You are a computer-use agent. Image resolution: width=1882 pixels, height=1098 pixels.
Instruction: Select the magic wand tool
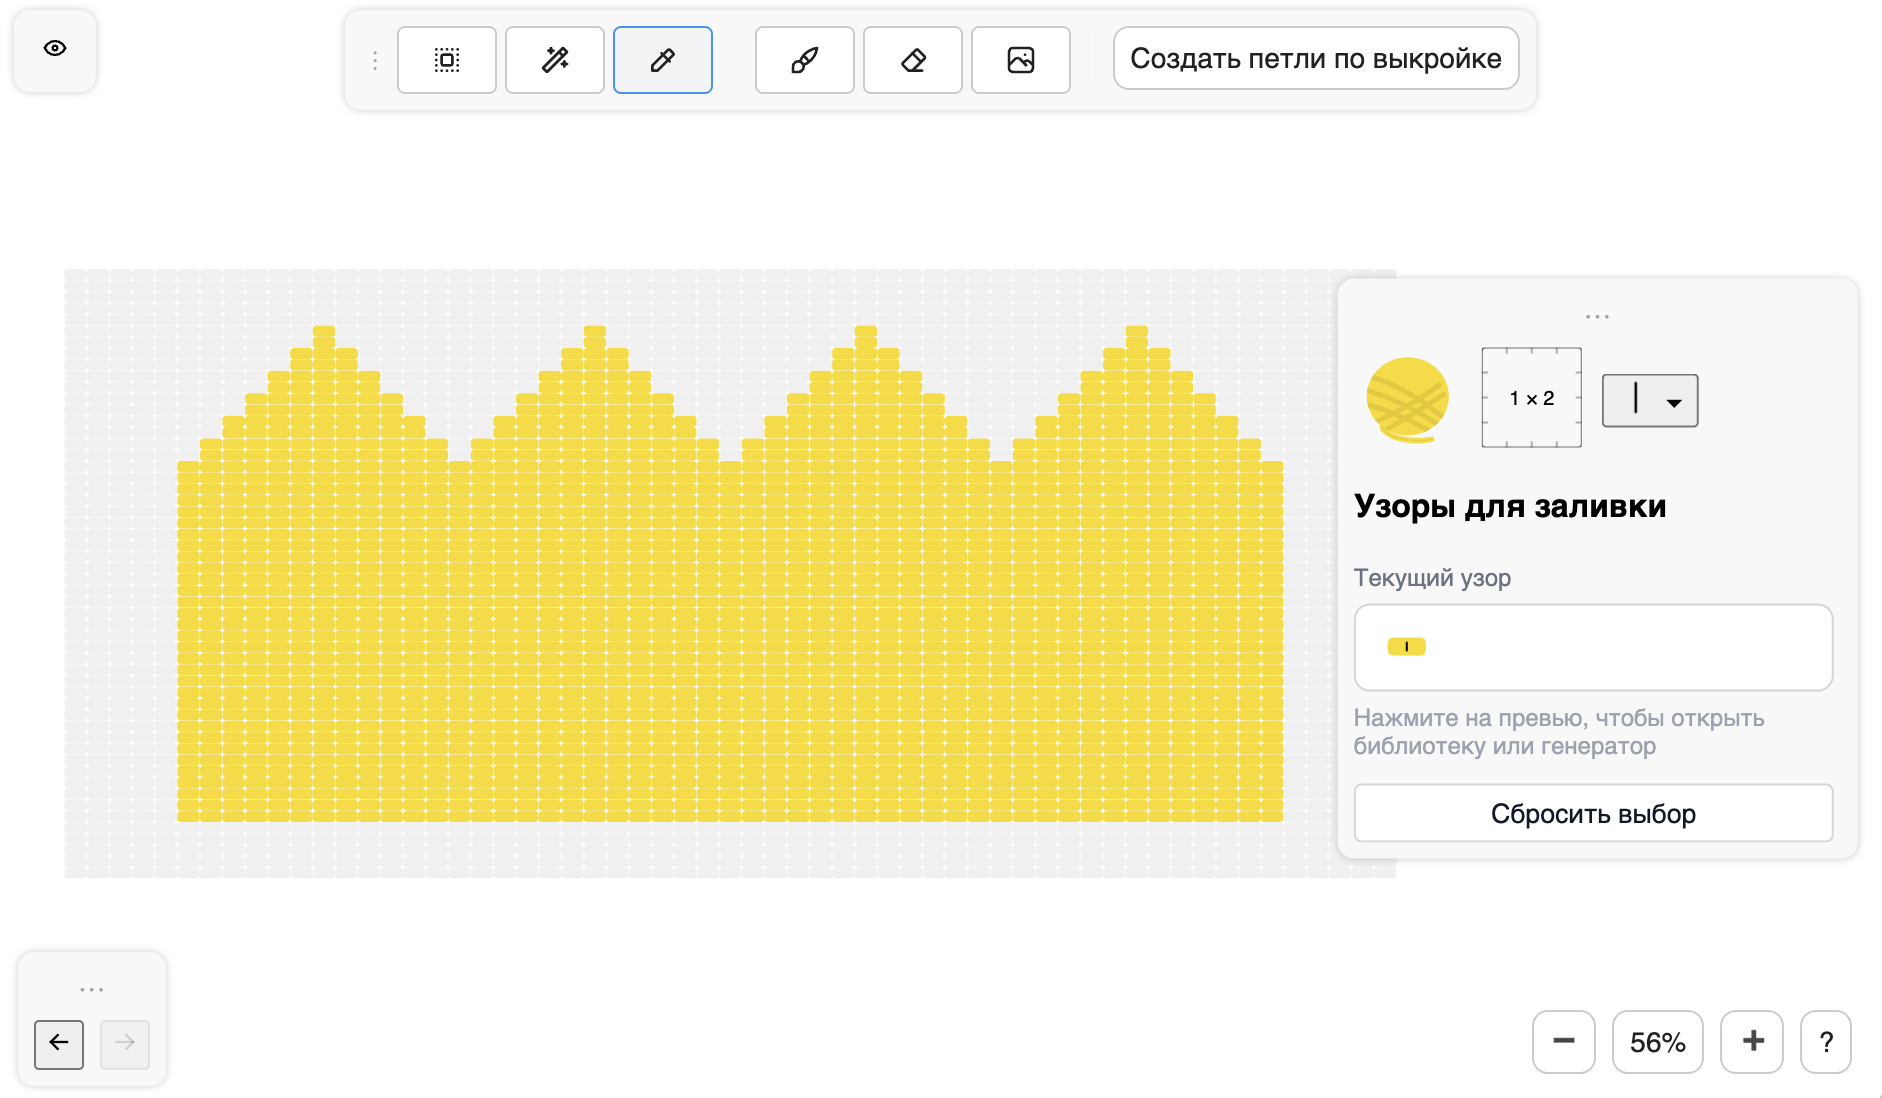[x=555, y=60]
